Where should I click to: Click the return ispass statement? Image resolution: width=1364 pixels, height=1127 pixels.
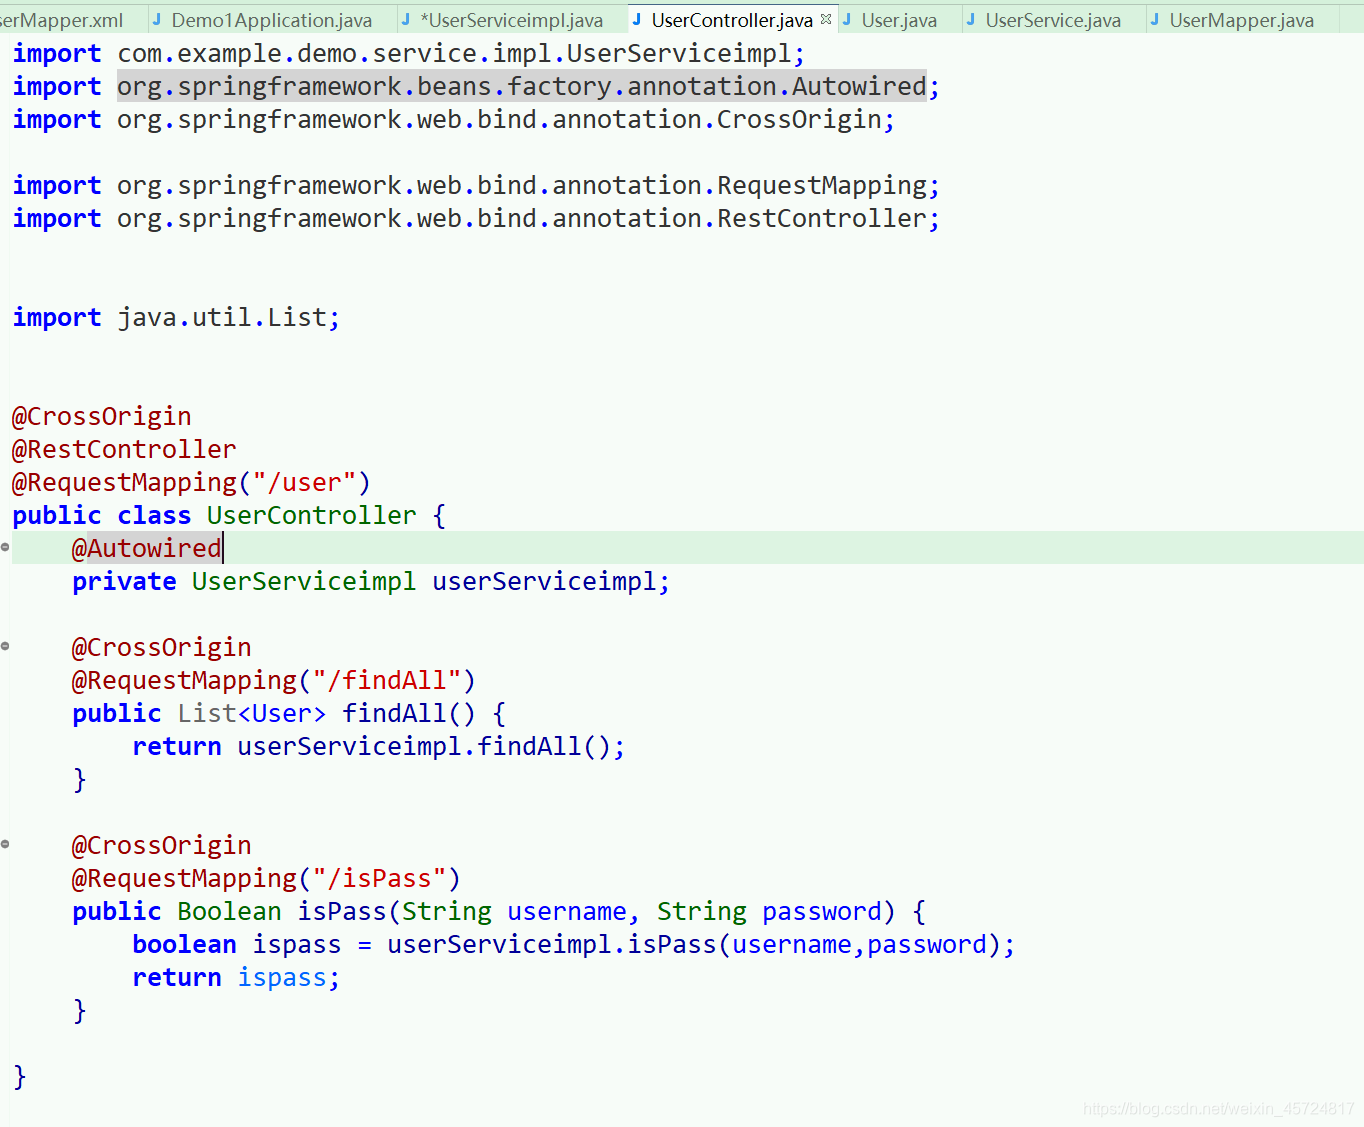click(x=236, y=978)
